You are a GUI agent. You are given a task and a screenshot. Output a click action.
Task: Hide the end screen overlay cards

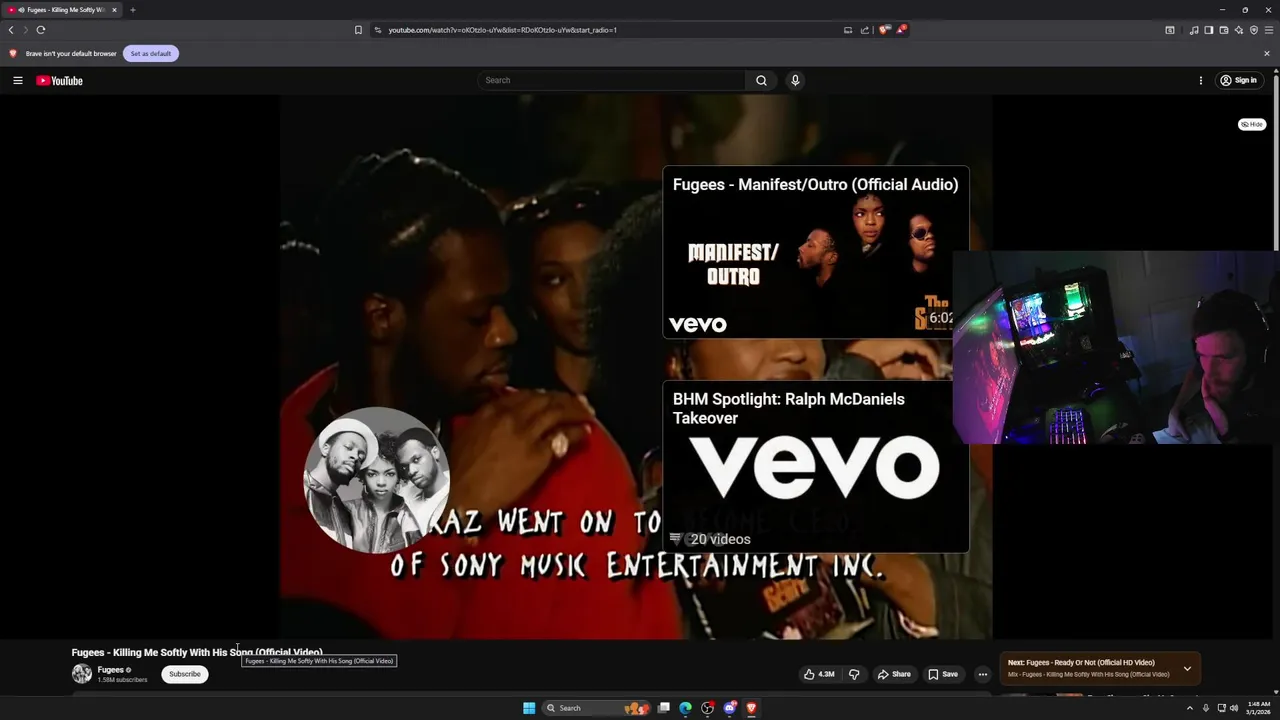pos(1252,124)
